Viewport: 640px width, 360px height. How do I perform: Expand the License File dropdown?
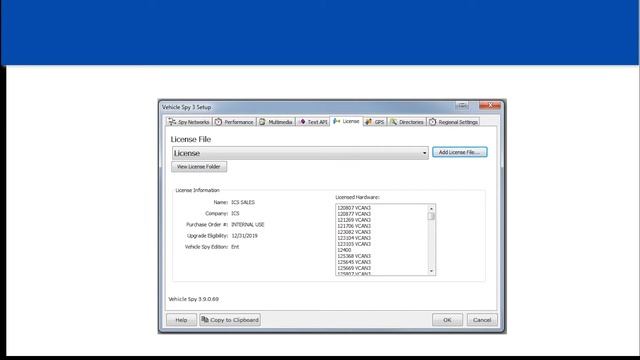tap(300, 153)
